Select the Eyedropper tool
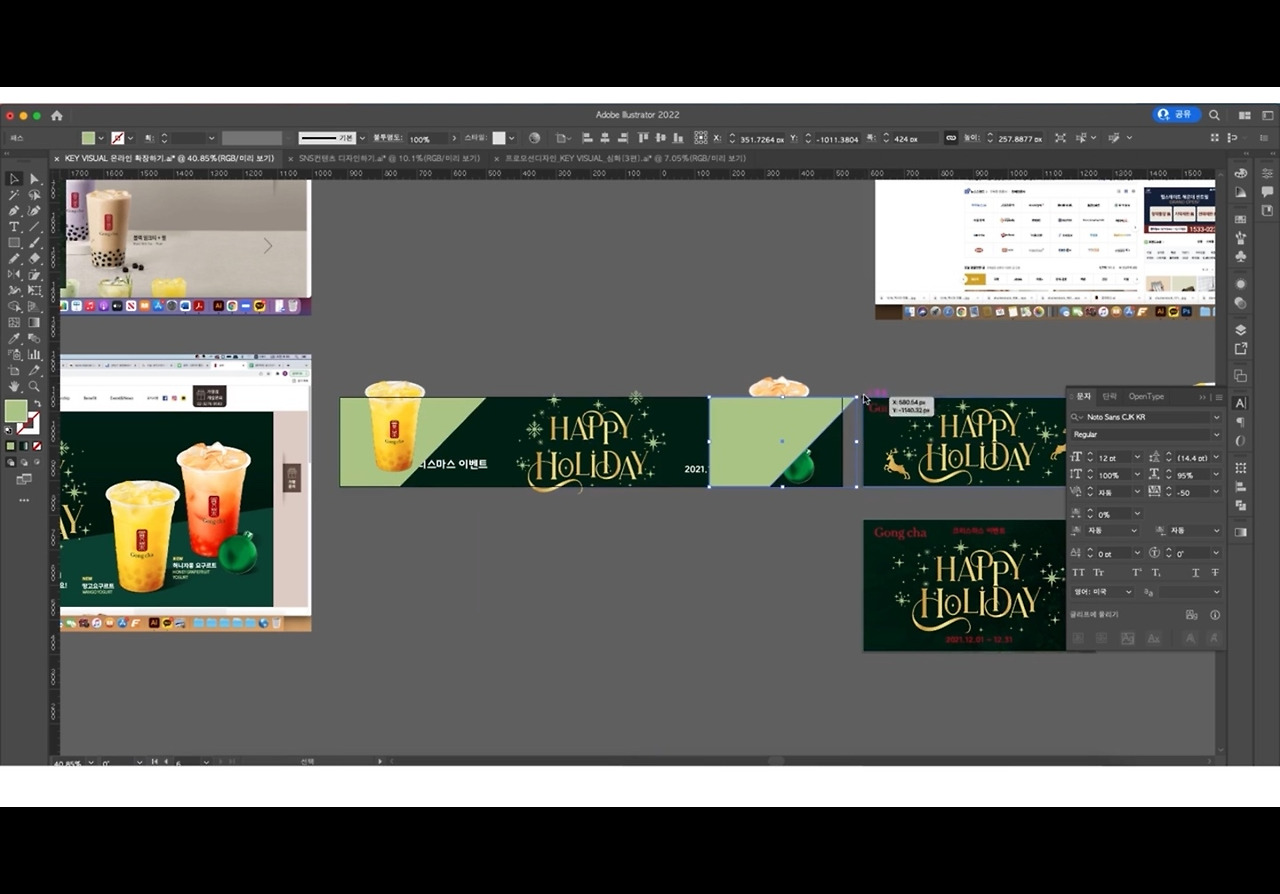 point(14,339)
